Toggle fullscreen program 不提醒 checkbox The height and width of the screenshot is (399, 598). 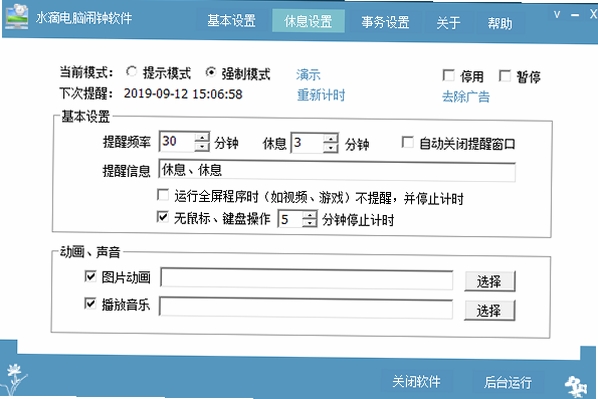coord(163,195)
